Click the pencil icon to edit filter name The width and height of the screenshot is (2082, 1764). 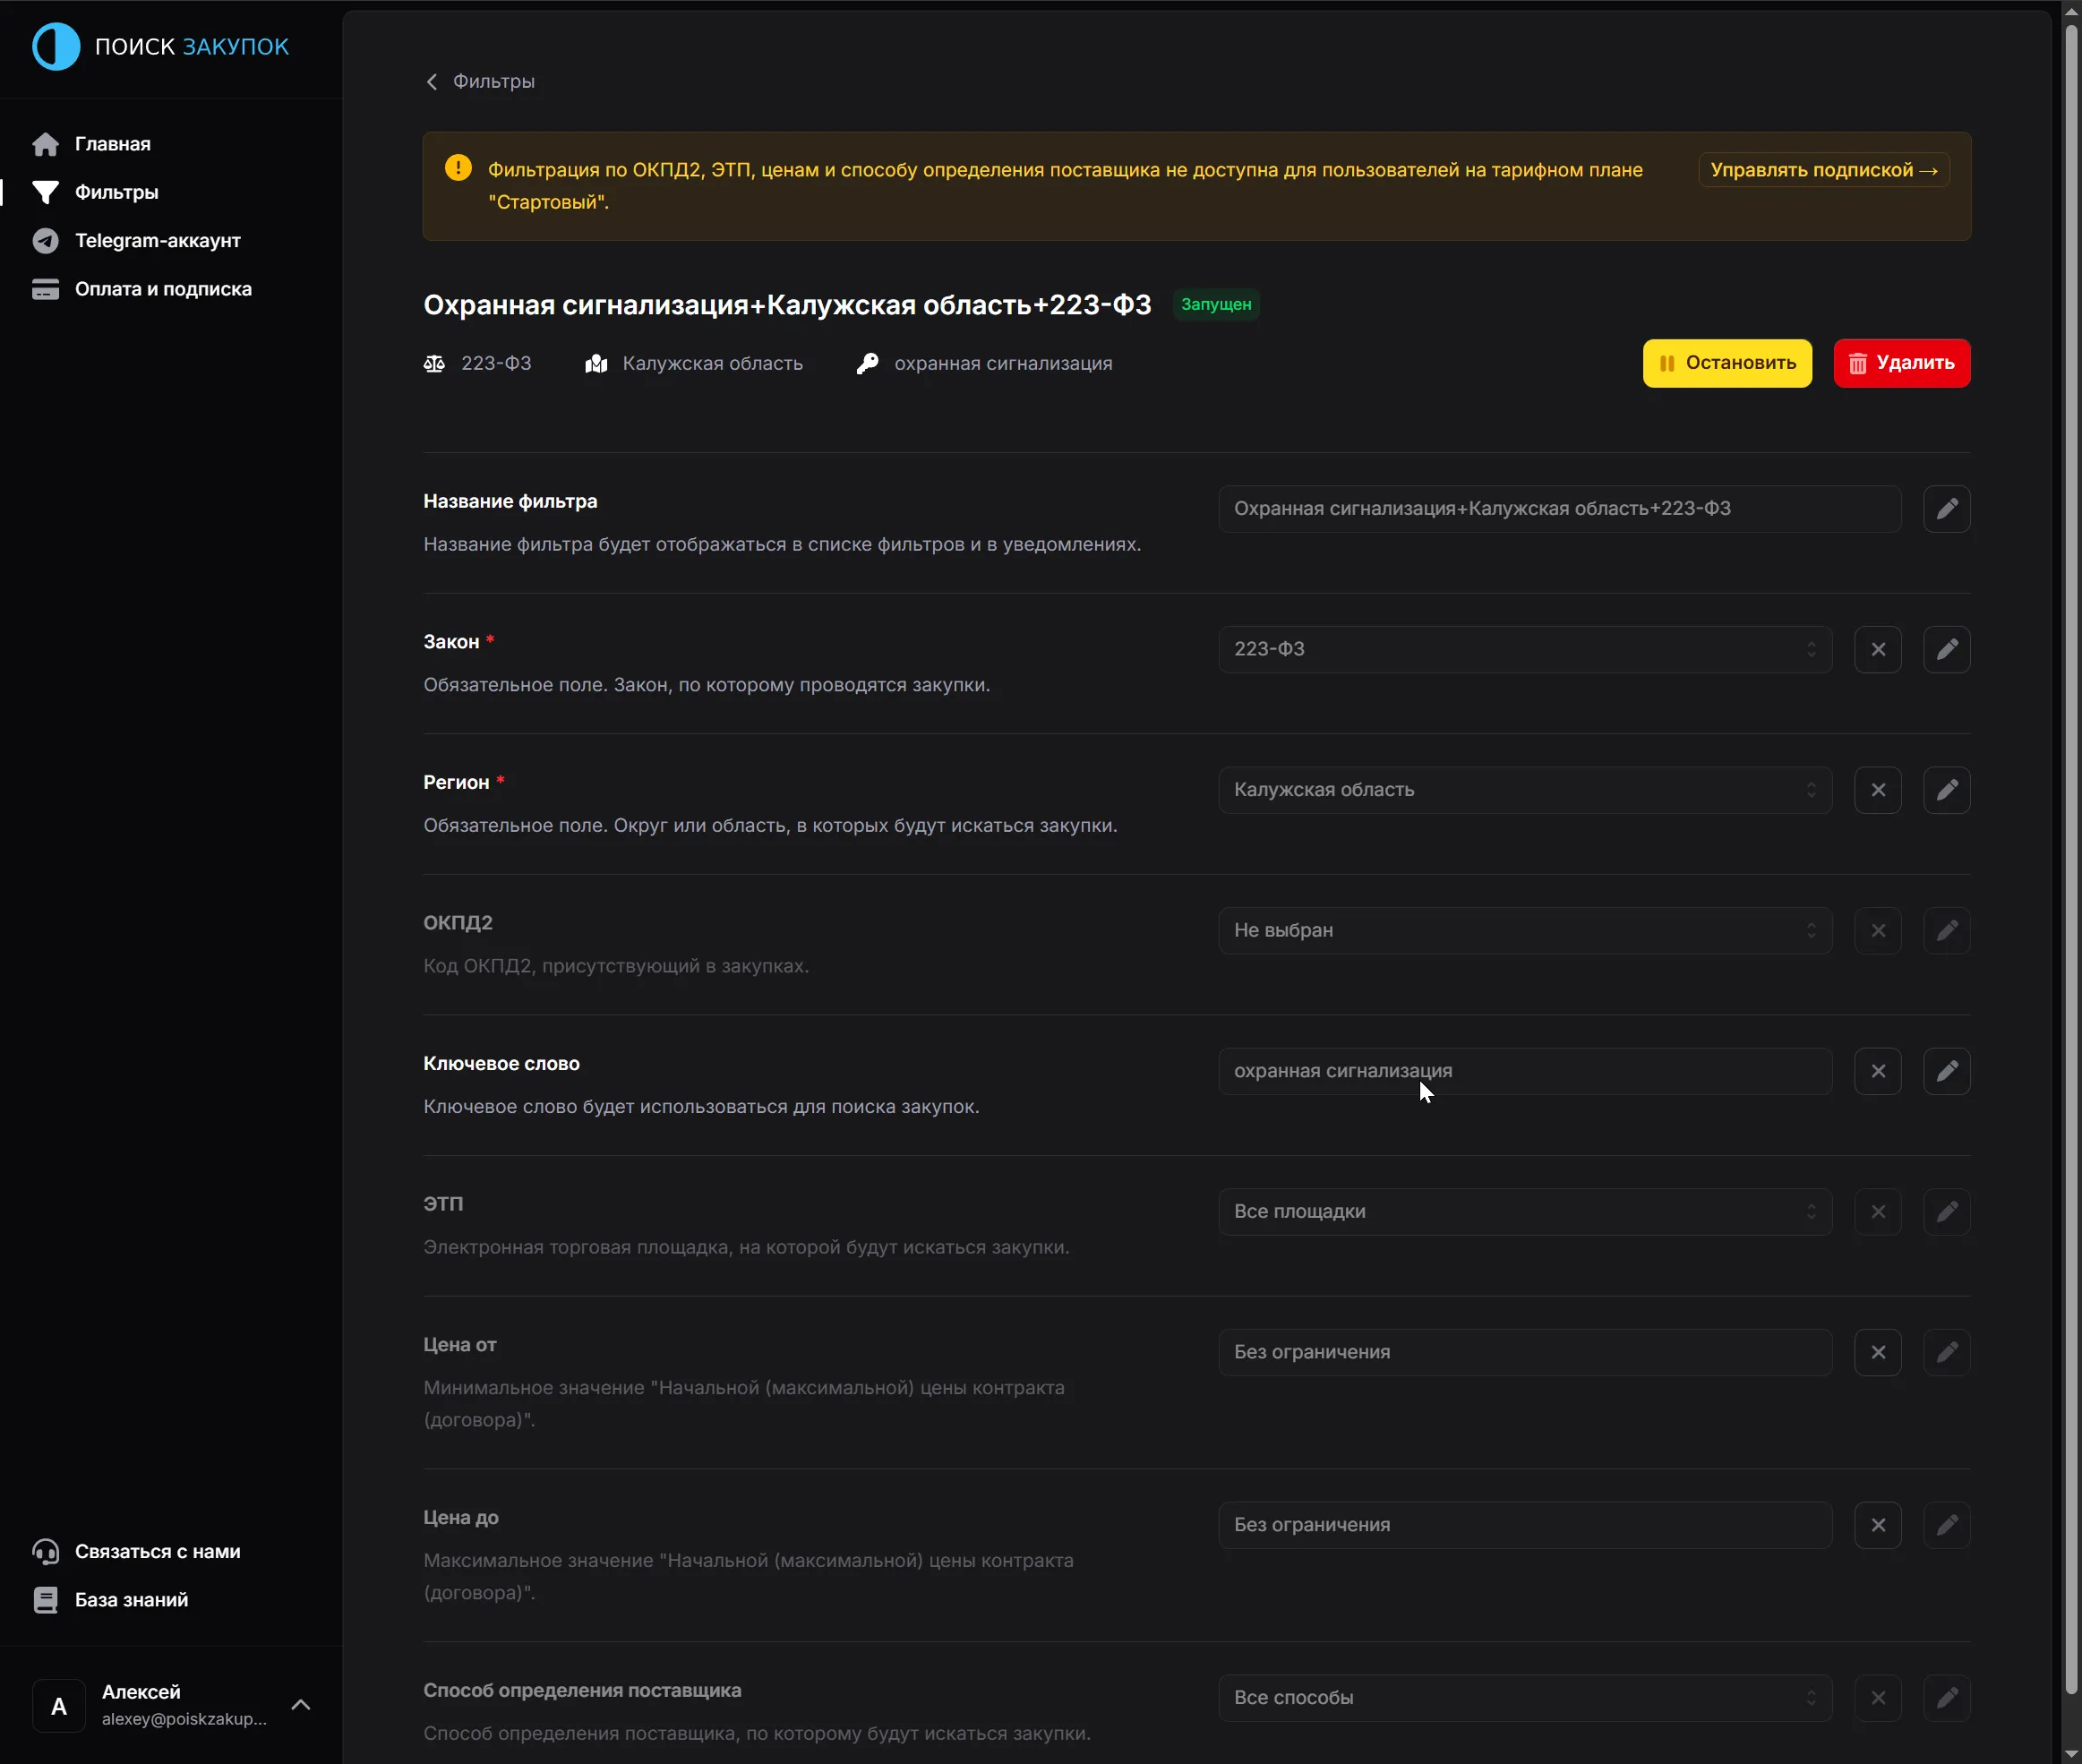point(1946,509)
